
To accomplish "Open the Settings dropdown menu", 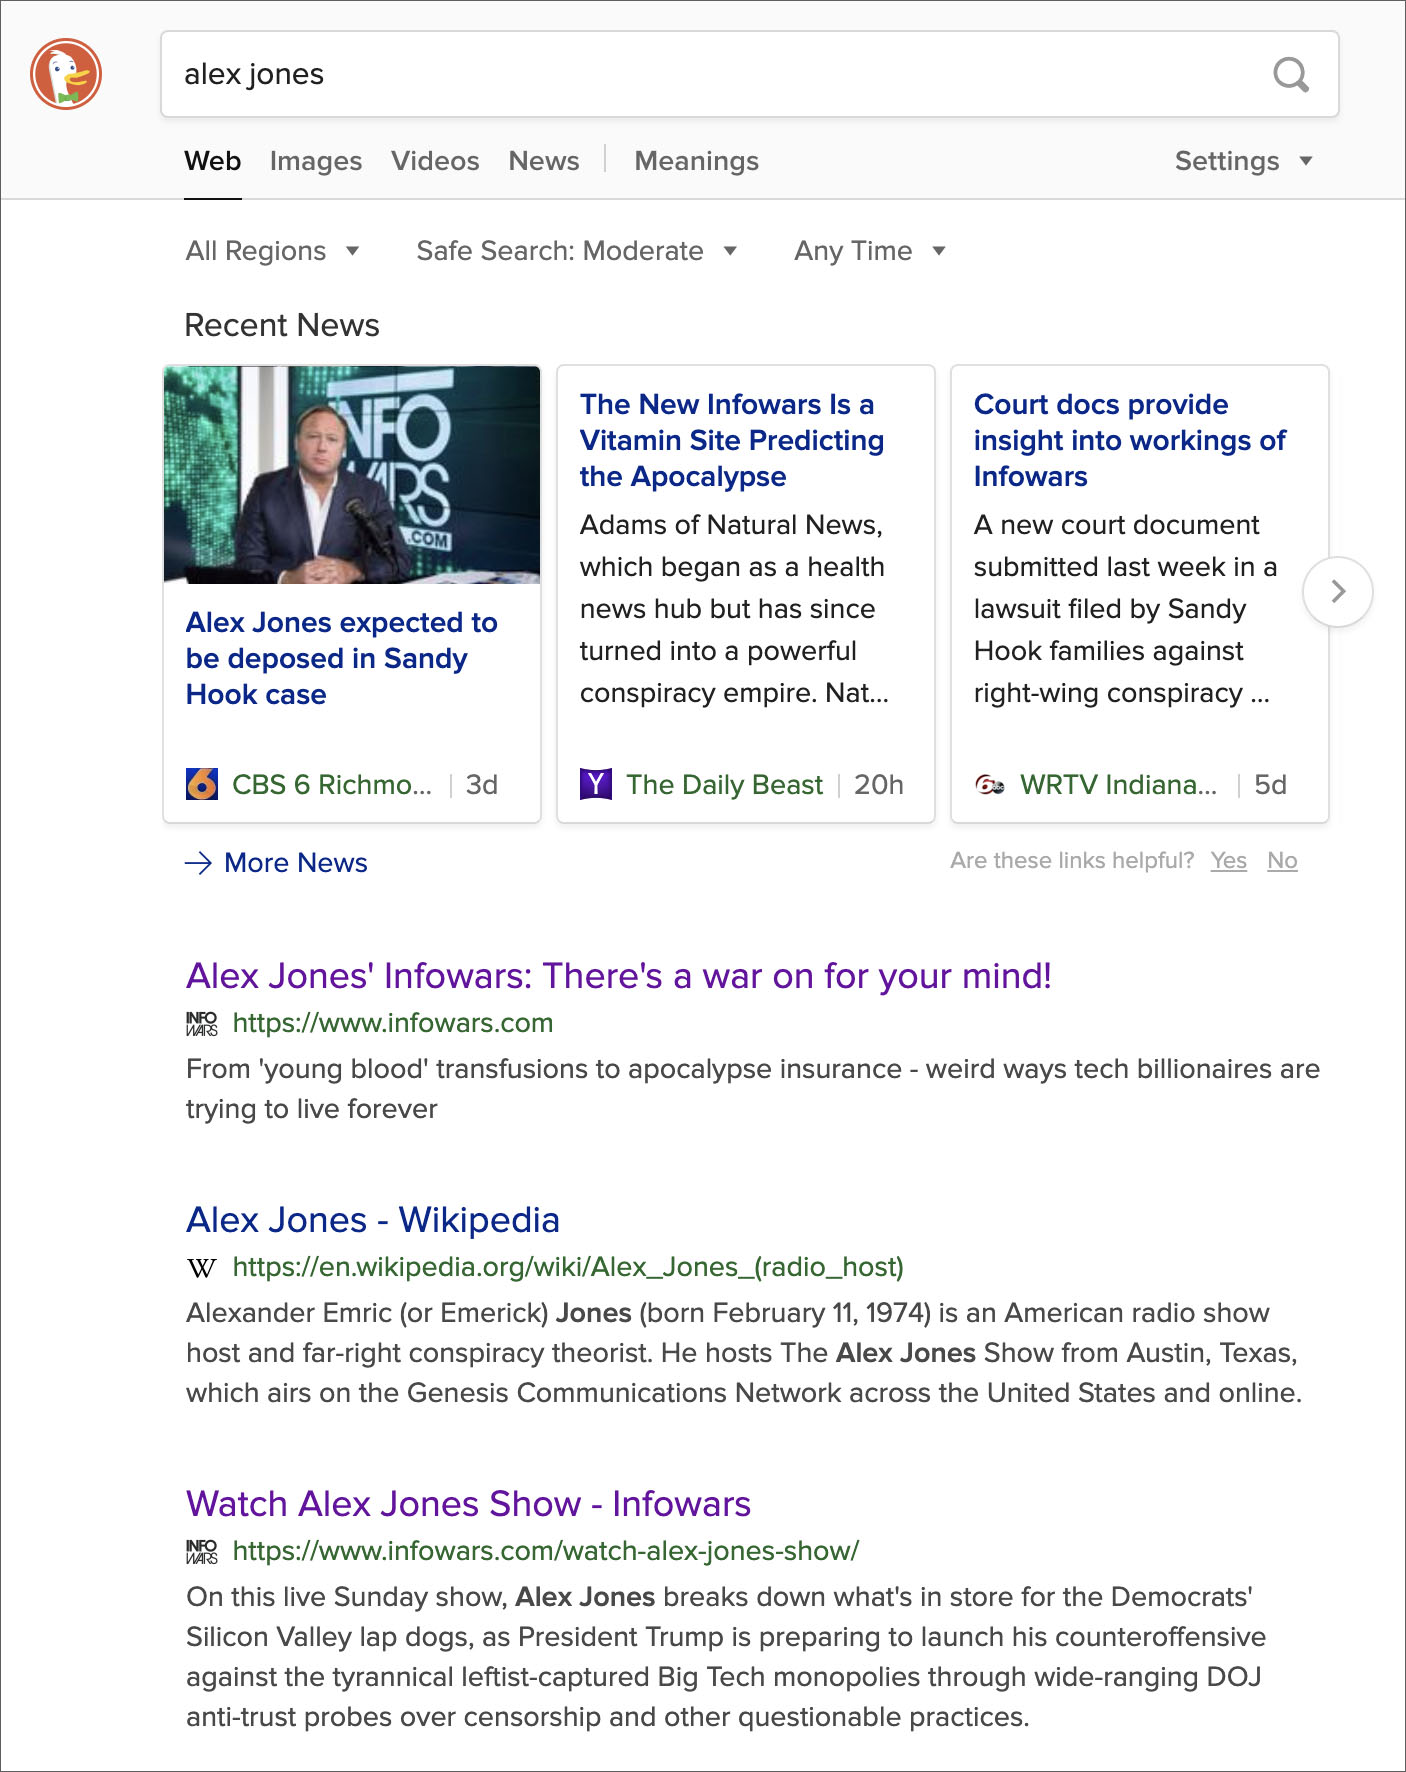I will pyautogui.click(x=1243, y=161).
